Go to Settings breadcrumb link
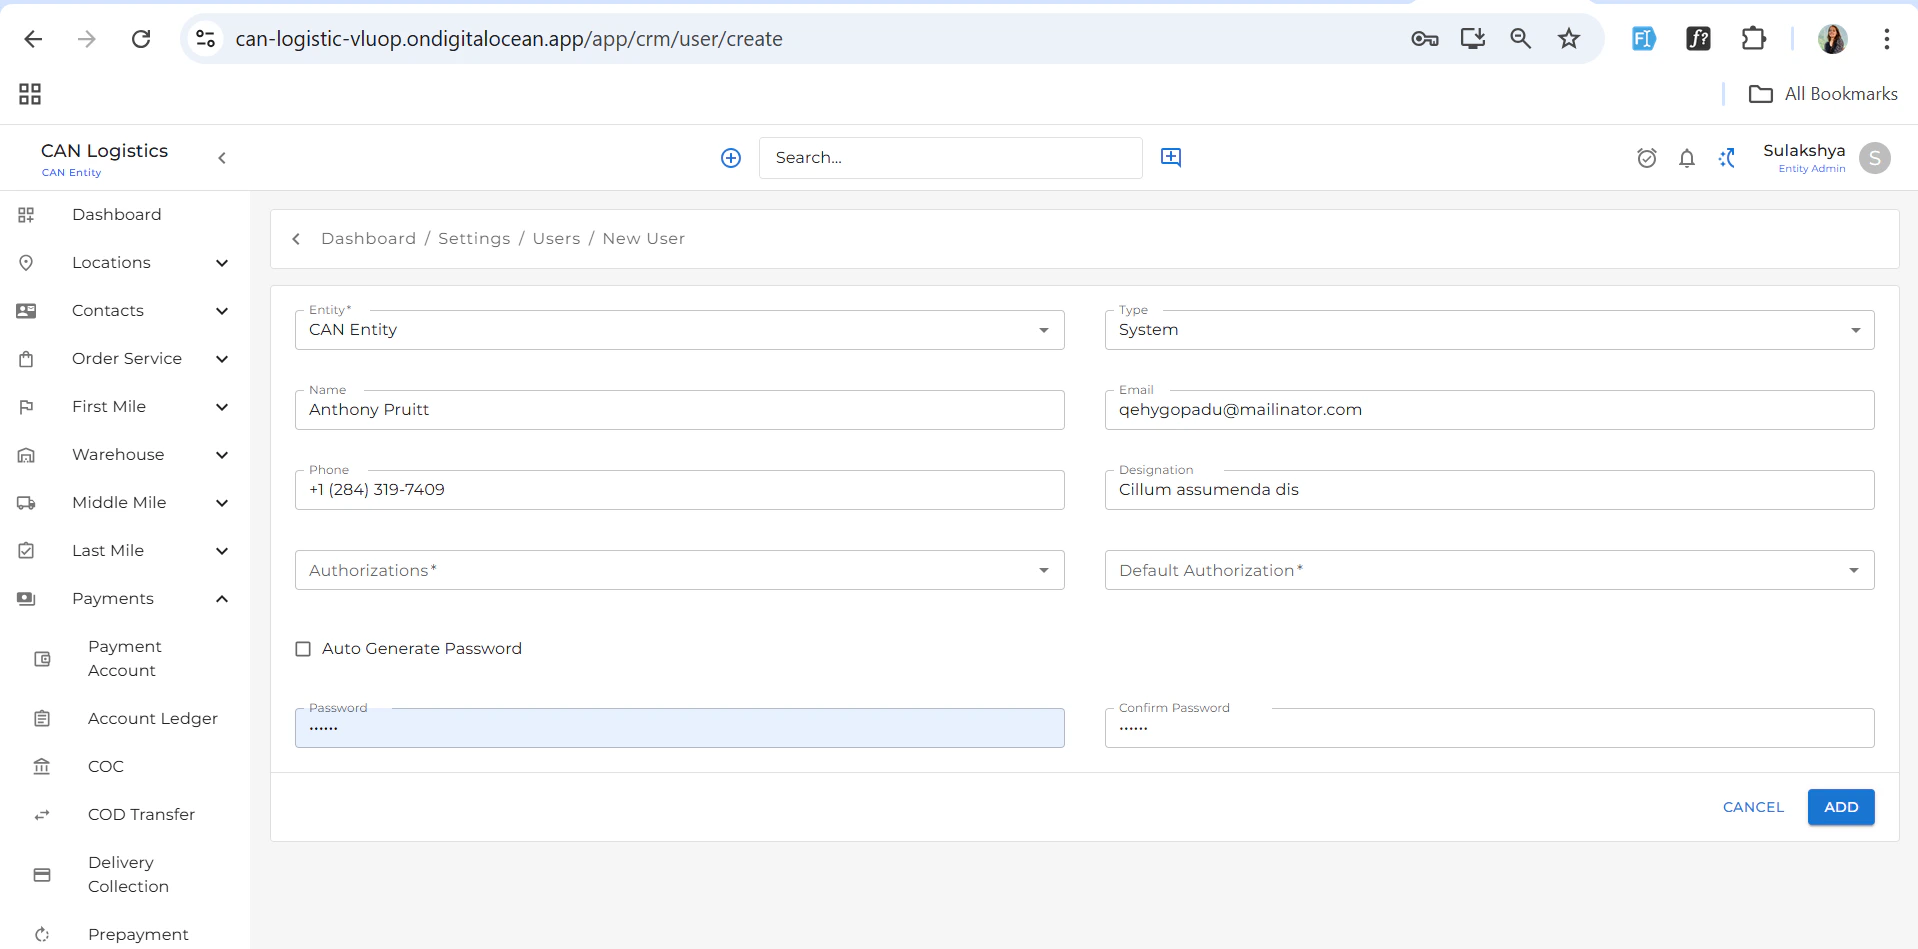Viewport: 1918px width, 949px height. [x=474, y=239]
